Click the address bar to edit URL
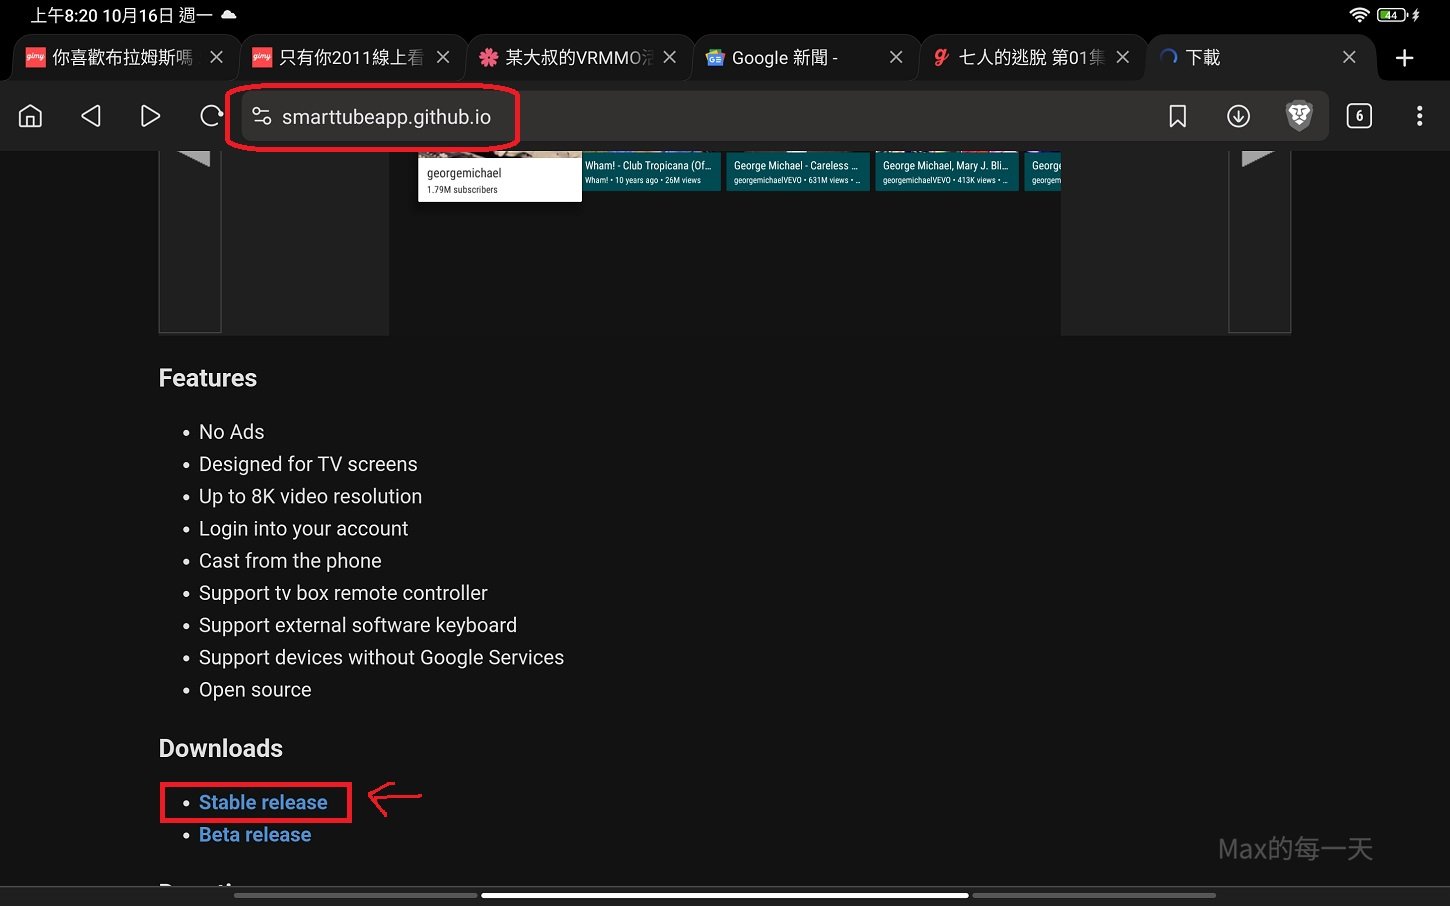Viewport: 1450px width, 906px height. coord(388,116)
